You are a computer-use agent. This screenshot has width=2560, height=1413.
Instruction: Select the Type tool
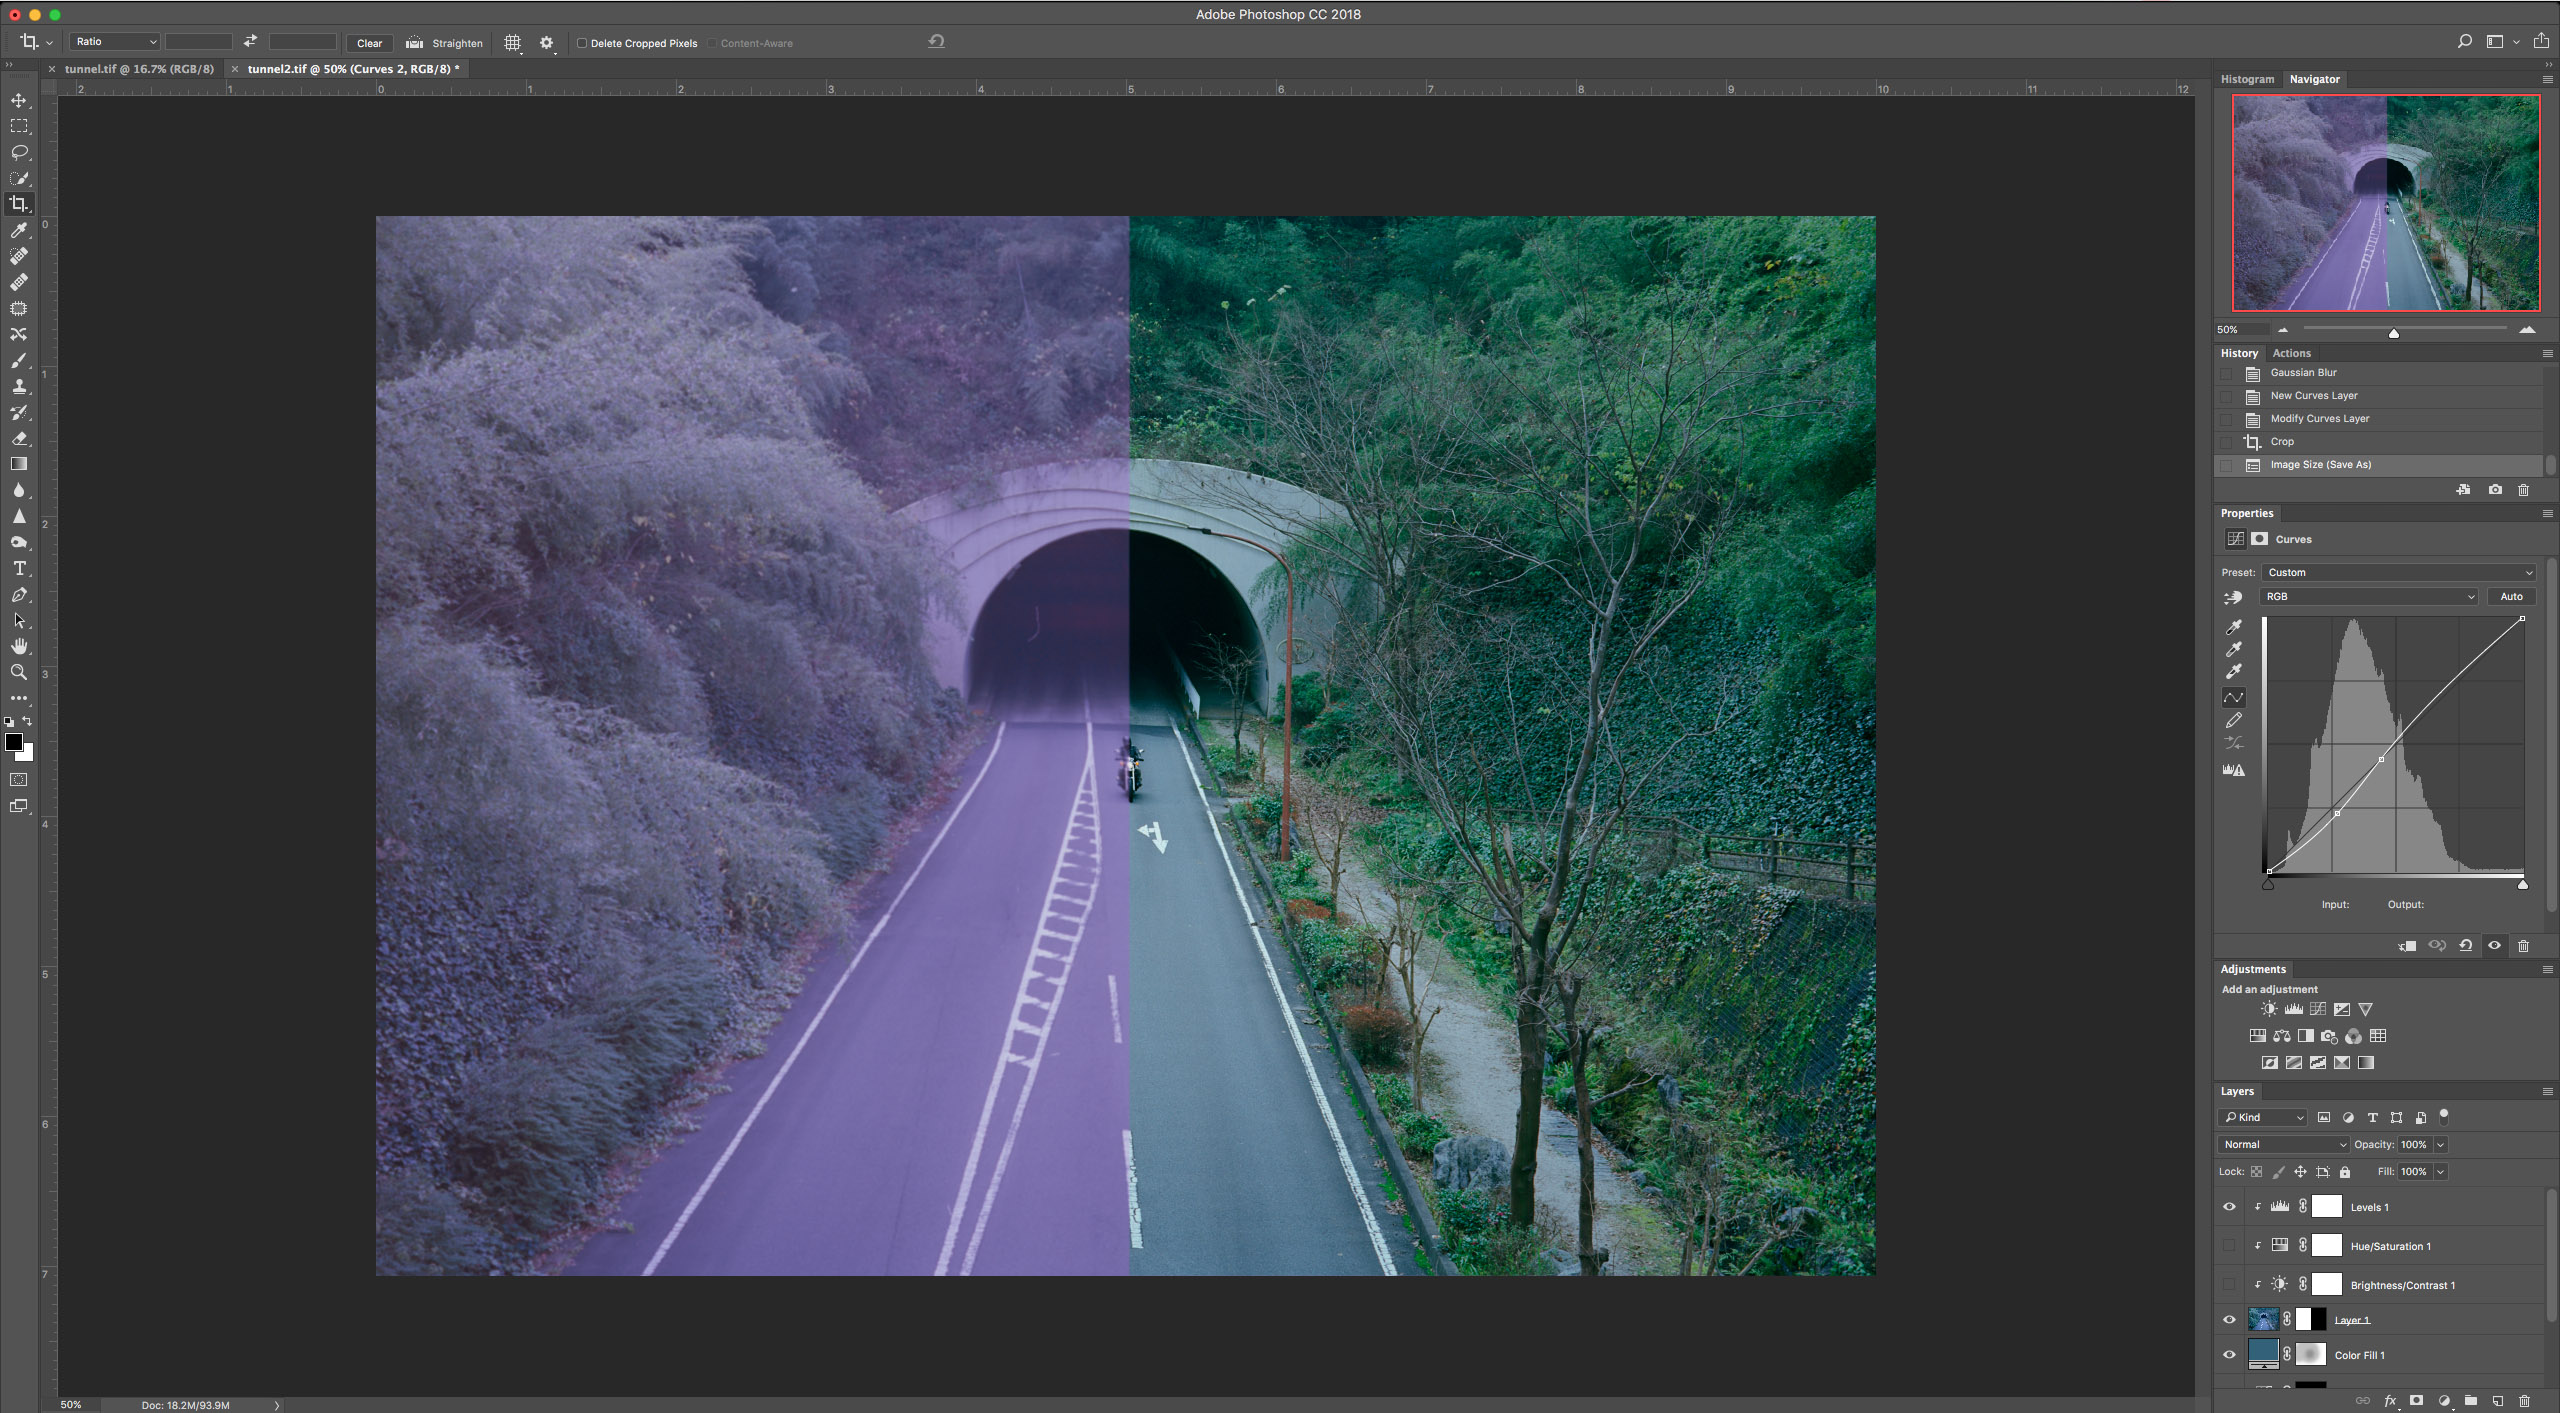click(x=19, y=568)
